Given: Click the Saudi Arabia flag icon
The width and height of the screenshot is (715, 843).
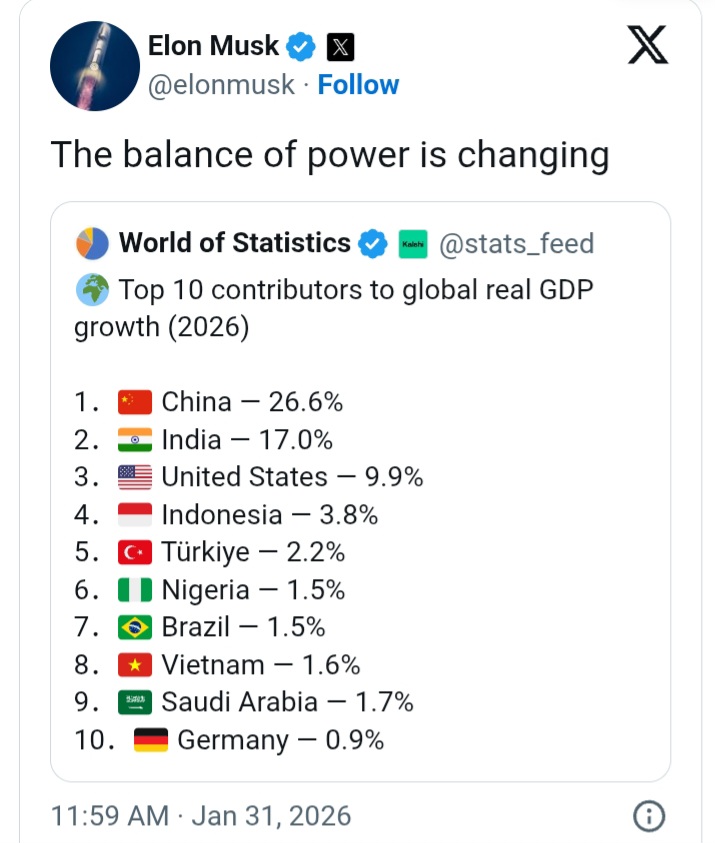Looking at the screenshot, I should (134, 702).
